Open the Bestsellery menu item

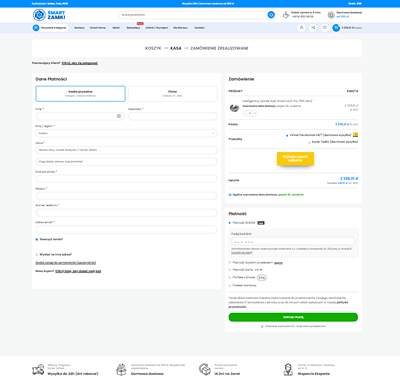pyautogui.click(x=133, y=28)
